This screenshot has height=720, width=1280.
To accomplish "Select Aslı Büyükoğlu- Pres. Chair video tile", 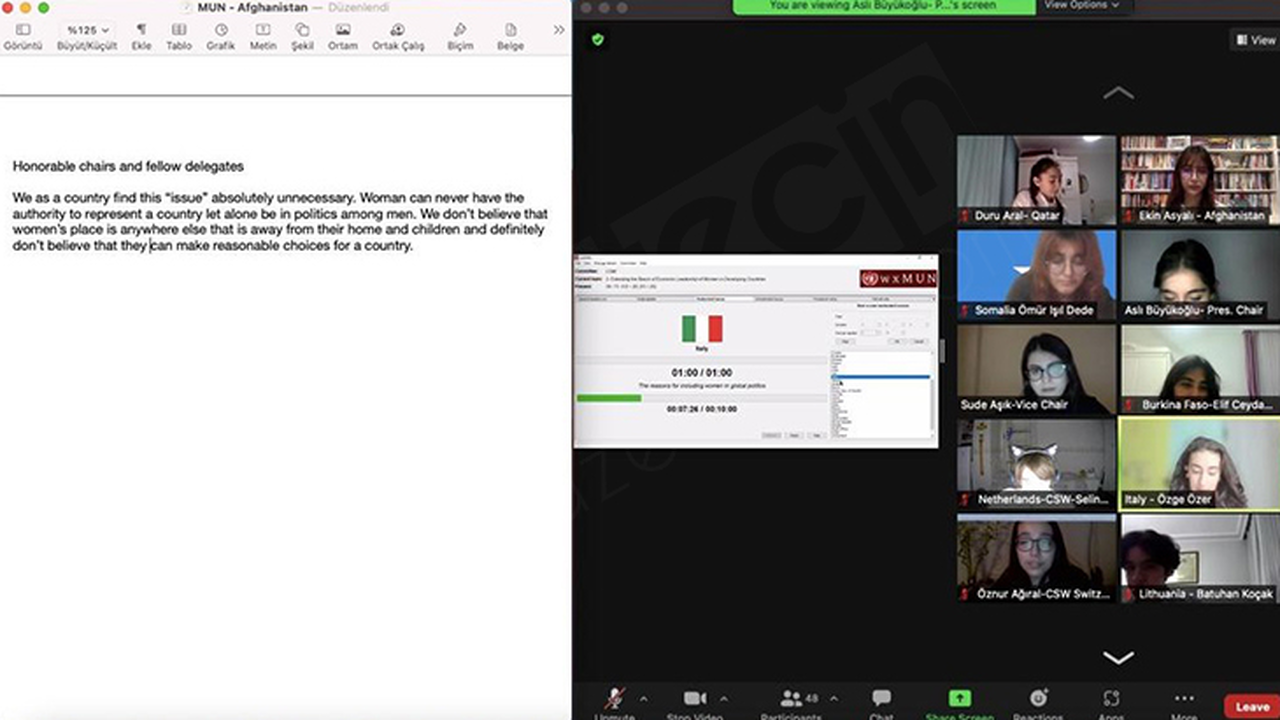I will [1199, 275].
